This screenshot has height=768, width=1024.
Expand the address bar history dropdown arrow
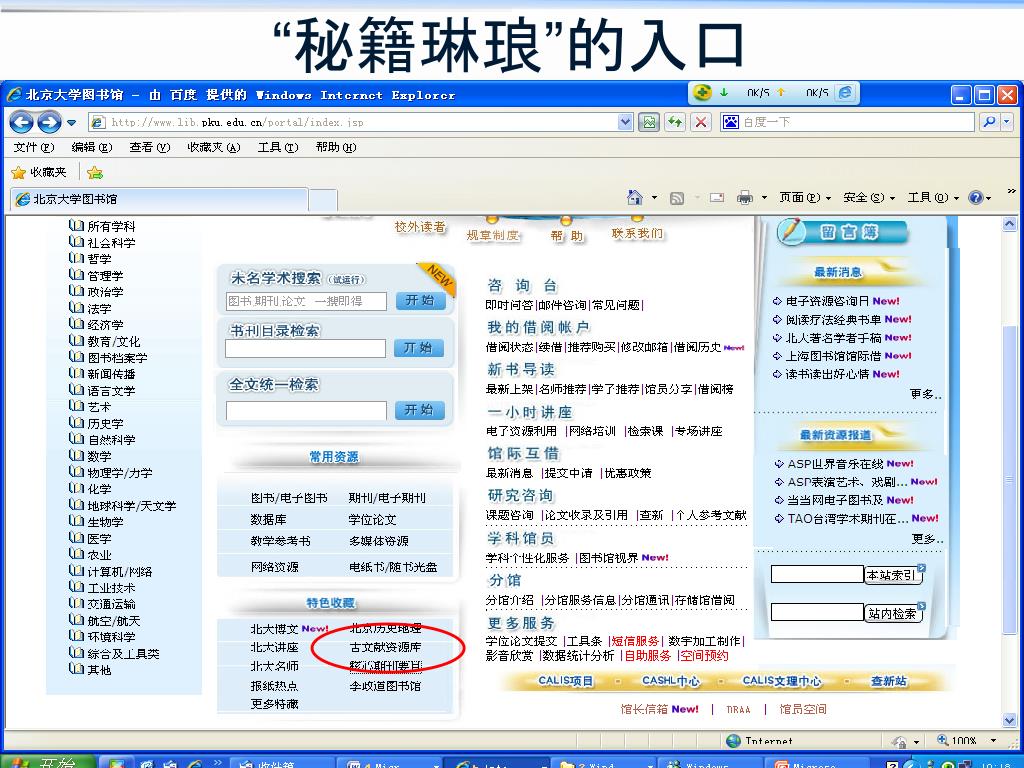[x=625, y=122]
